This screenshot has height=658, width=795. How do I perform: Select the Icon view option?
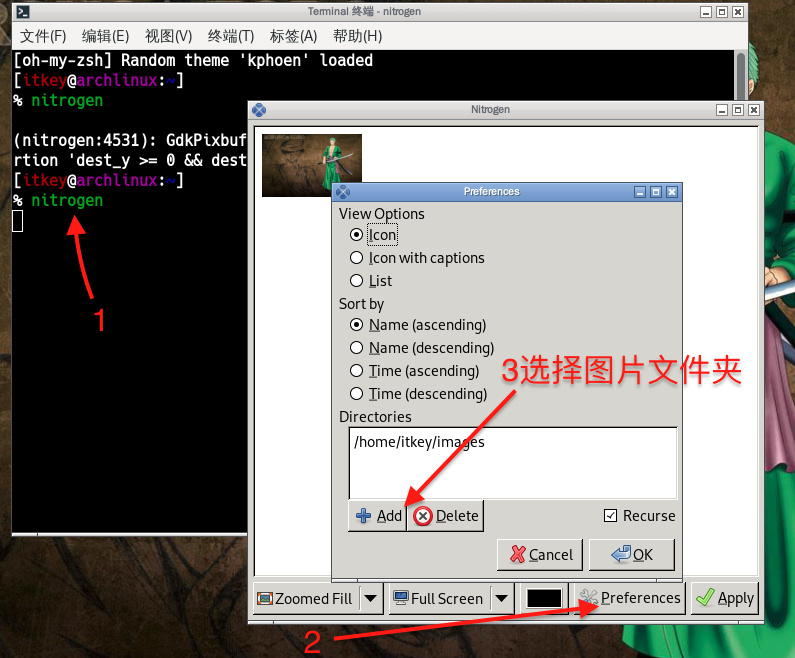[x=373, y=235]
